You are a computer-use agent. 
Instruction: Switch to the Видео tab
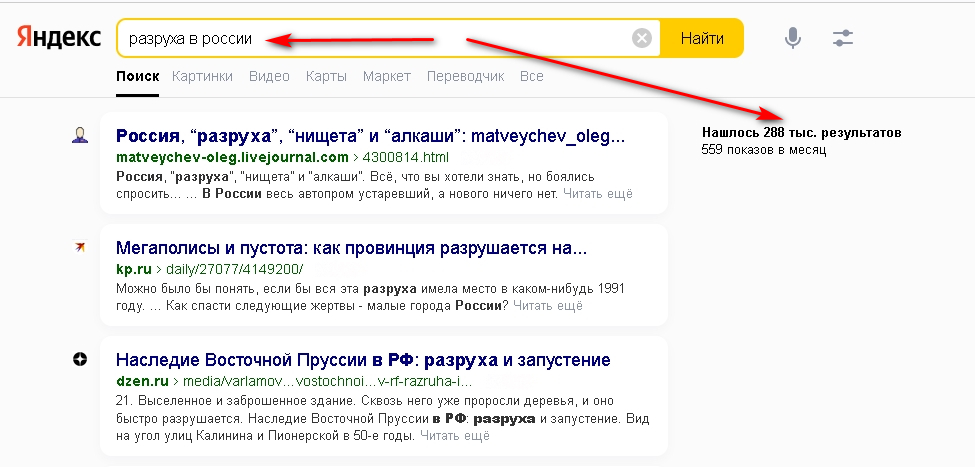point(269,76)
